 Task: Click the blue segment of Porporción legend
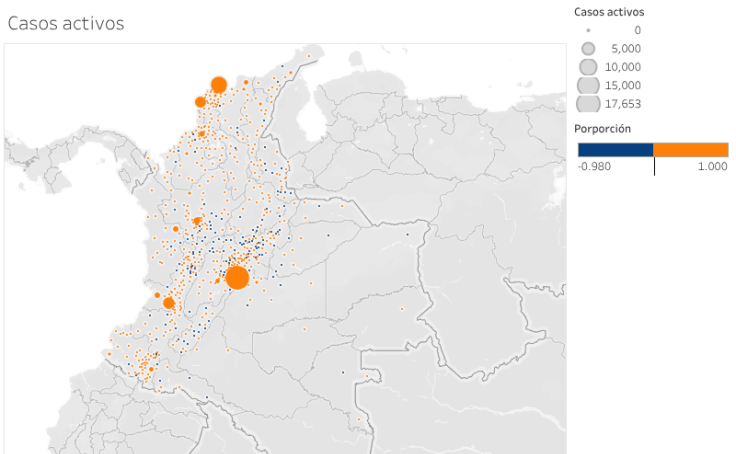click(615, 150)
